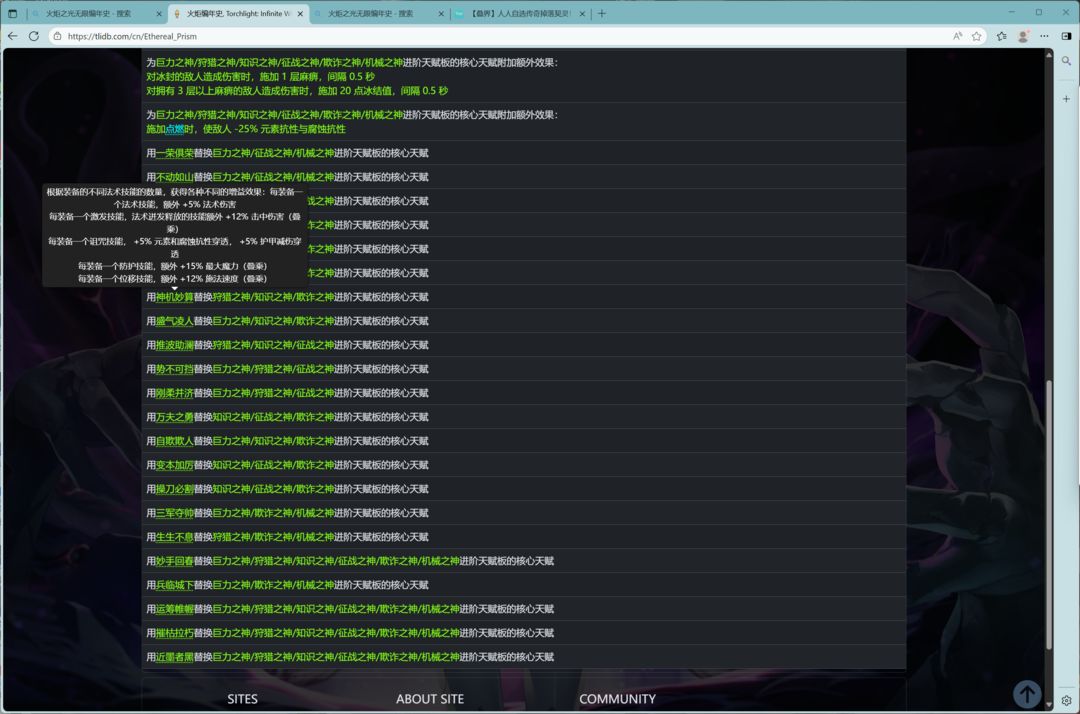Open the sidebar search magnifier icon
The image size is (1080, 714).
(x=1067, y=61)
